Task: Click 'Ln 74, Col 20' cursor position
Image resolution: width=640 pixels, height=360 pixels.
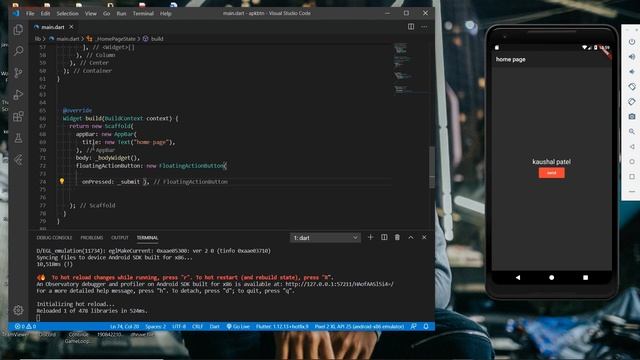Action: pyautogui.click(x=124, y=327)
